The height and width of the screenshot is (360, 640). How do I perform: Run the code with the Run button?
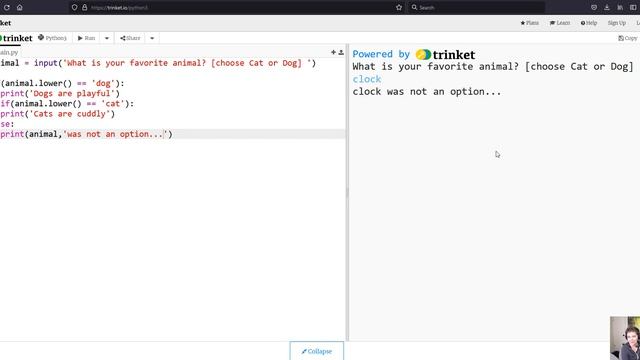[x=87, y=38]
